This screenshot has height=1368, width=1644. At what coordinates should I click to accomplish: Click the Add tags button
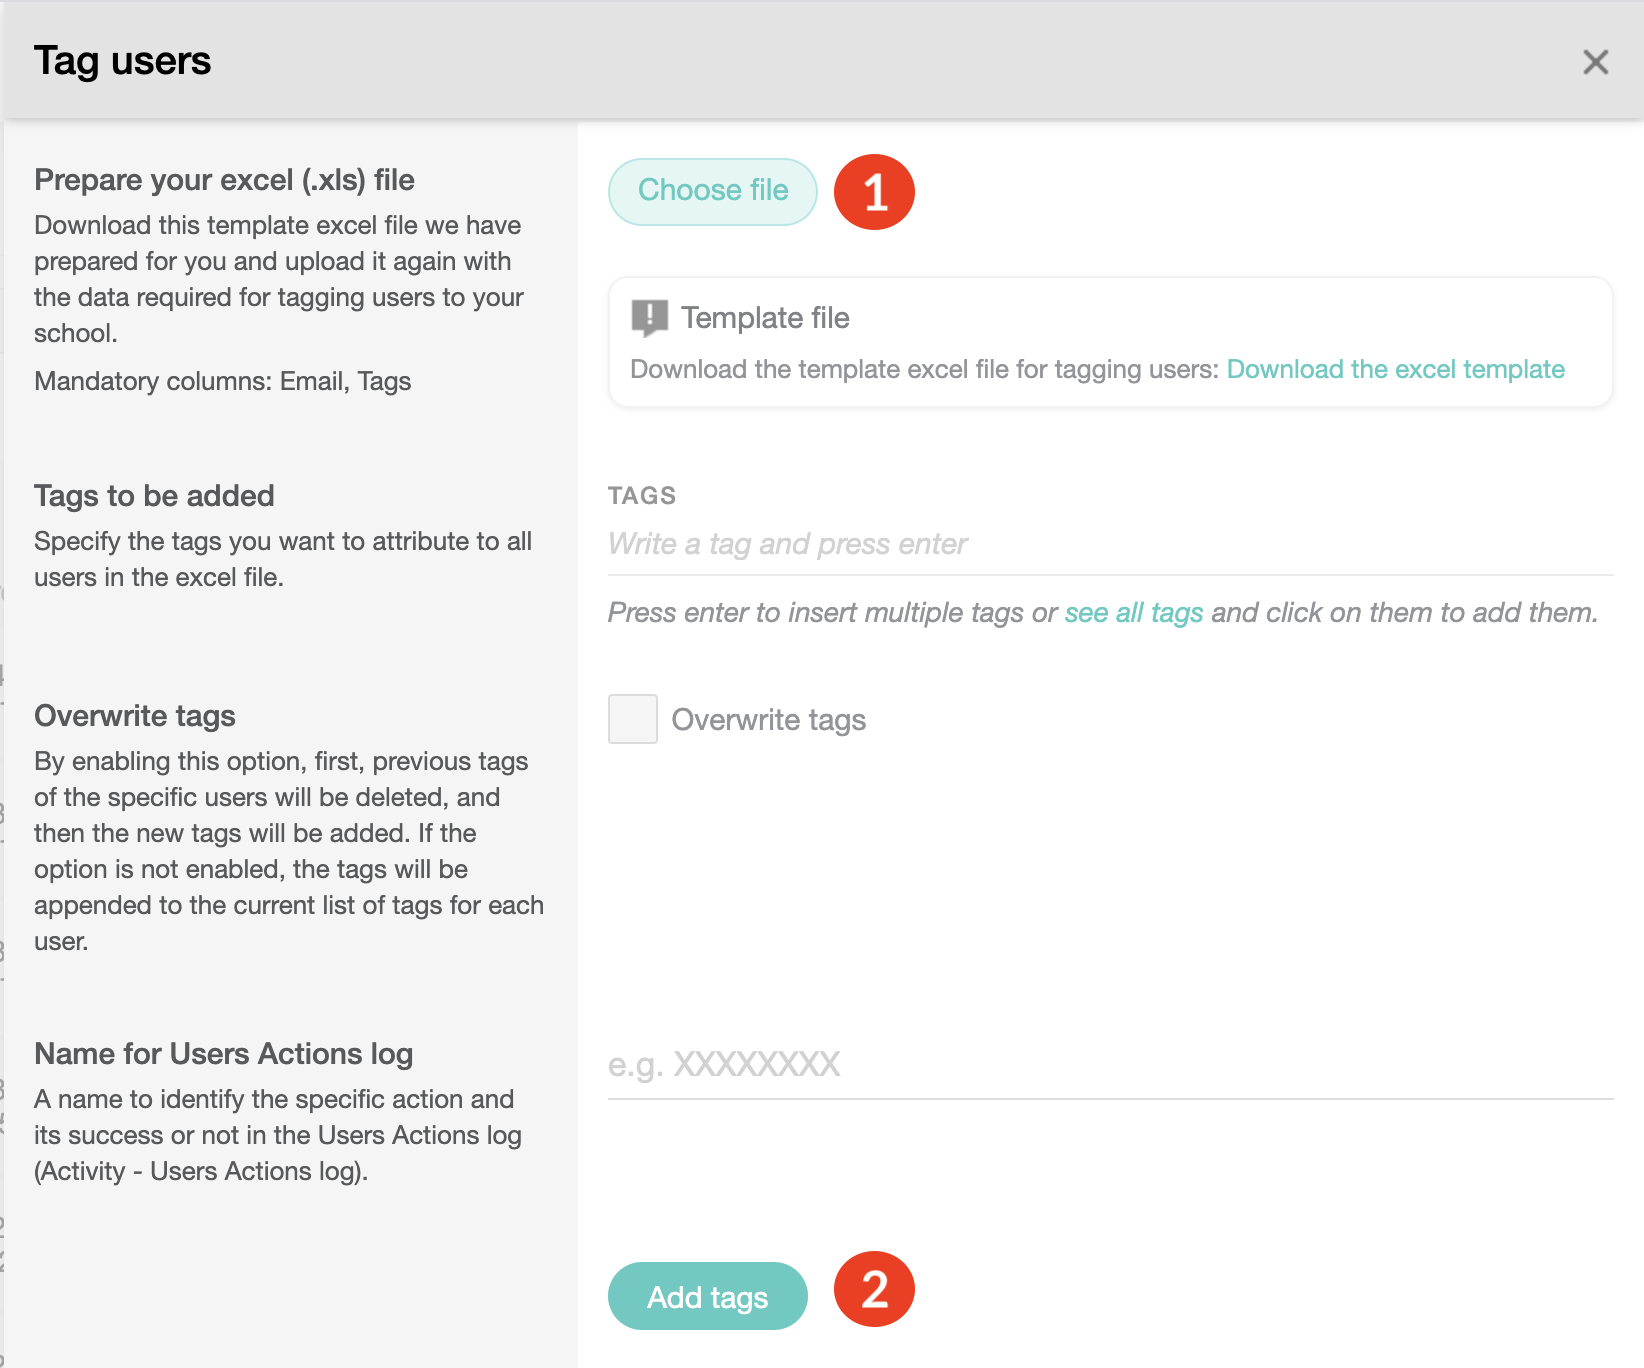pos(707,1296)
